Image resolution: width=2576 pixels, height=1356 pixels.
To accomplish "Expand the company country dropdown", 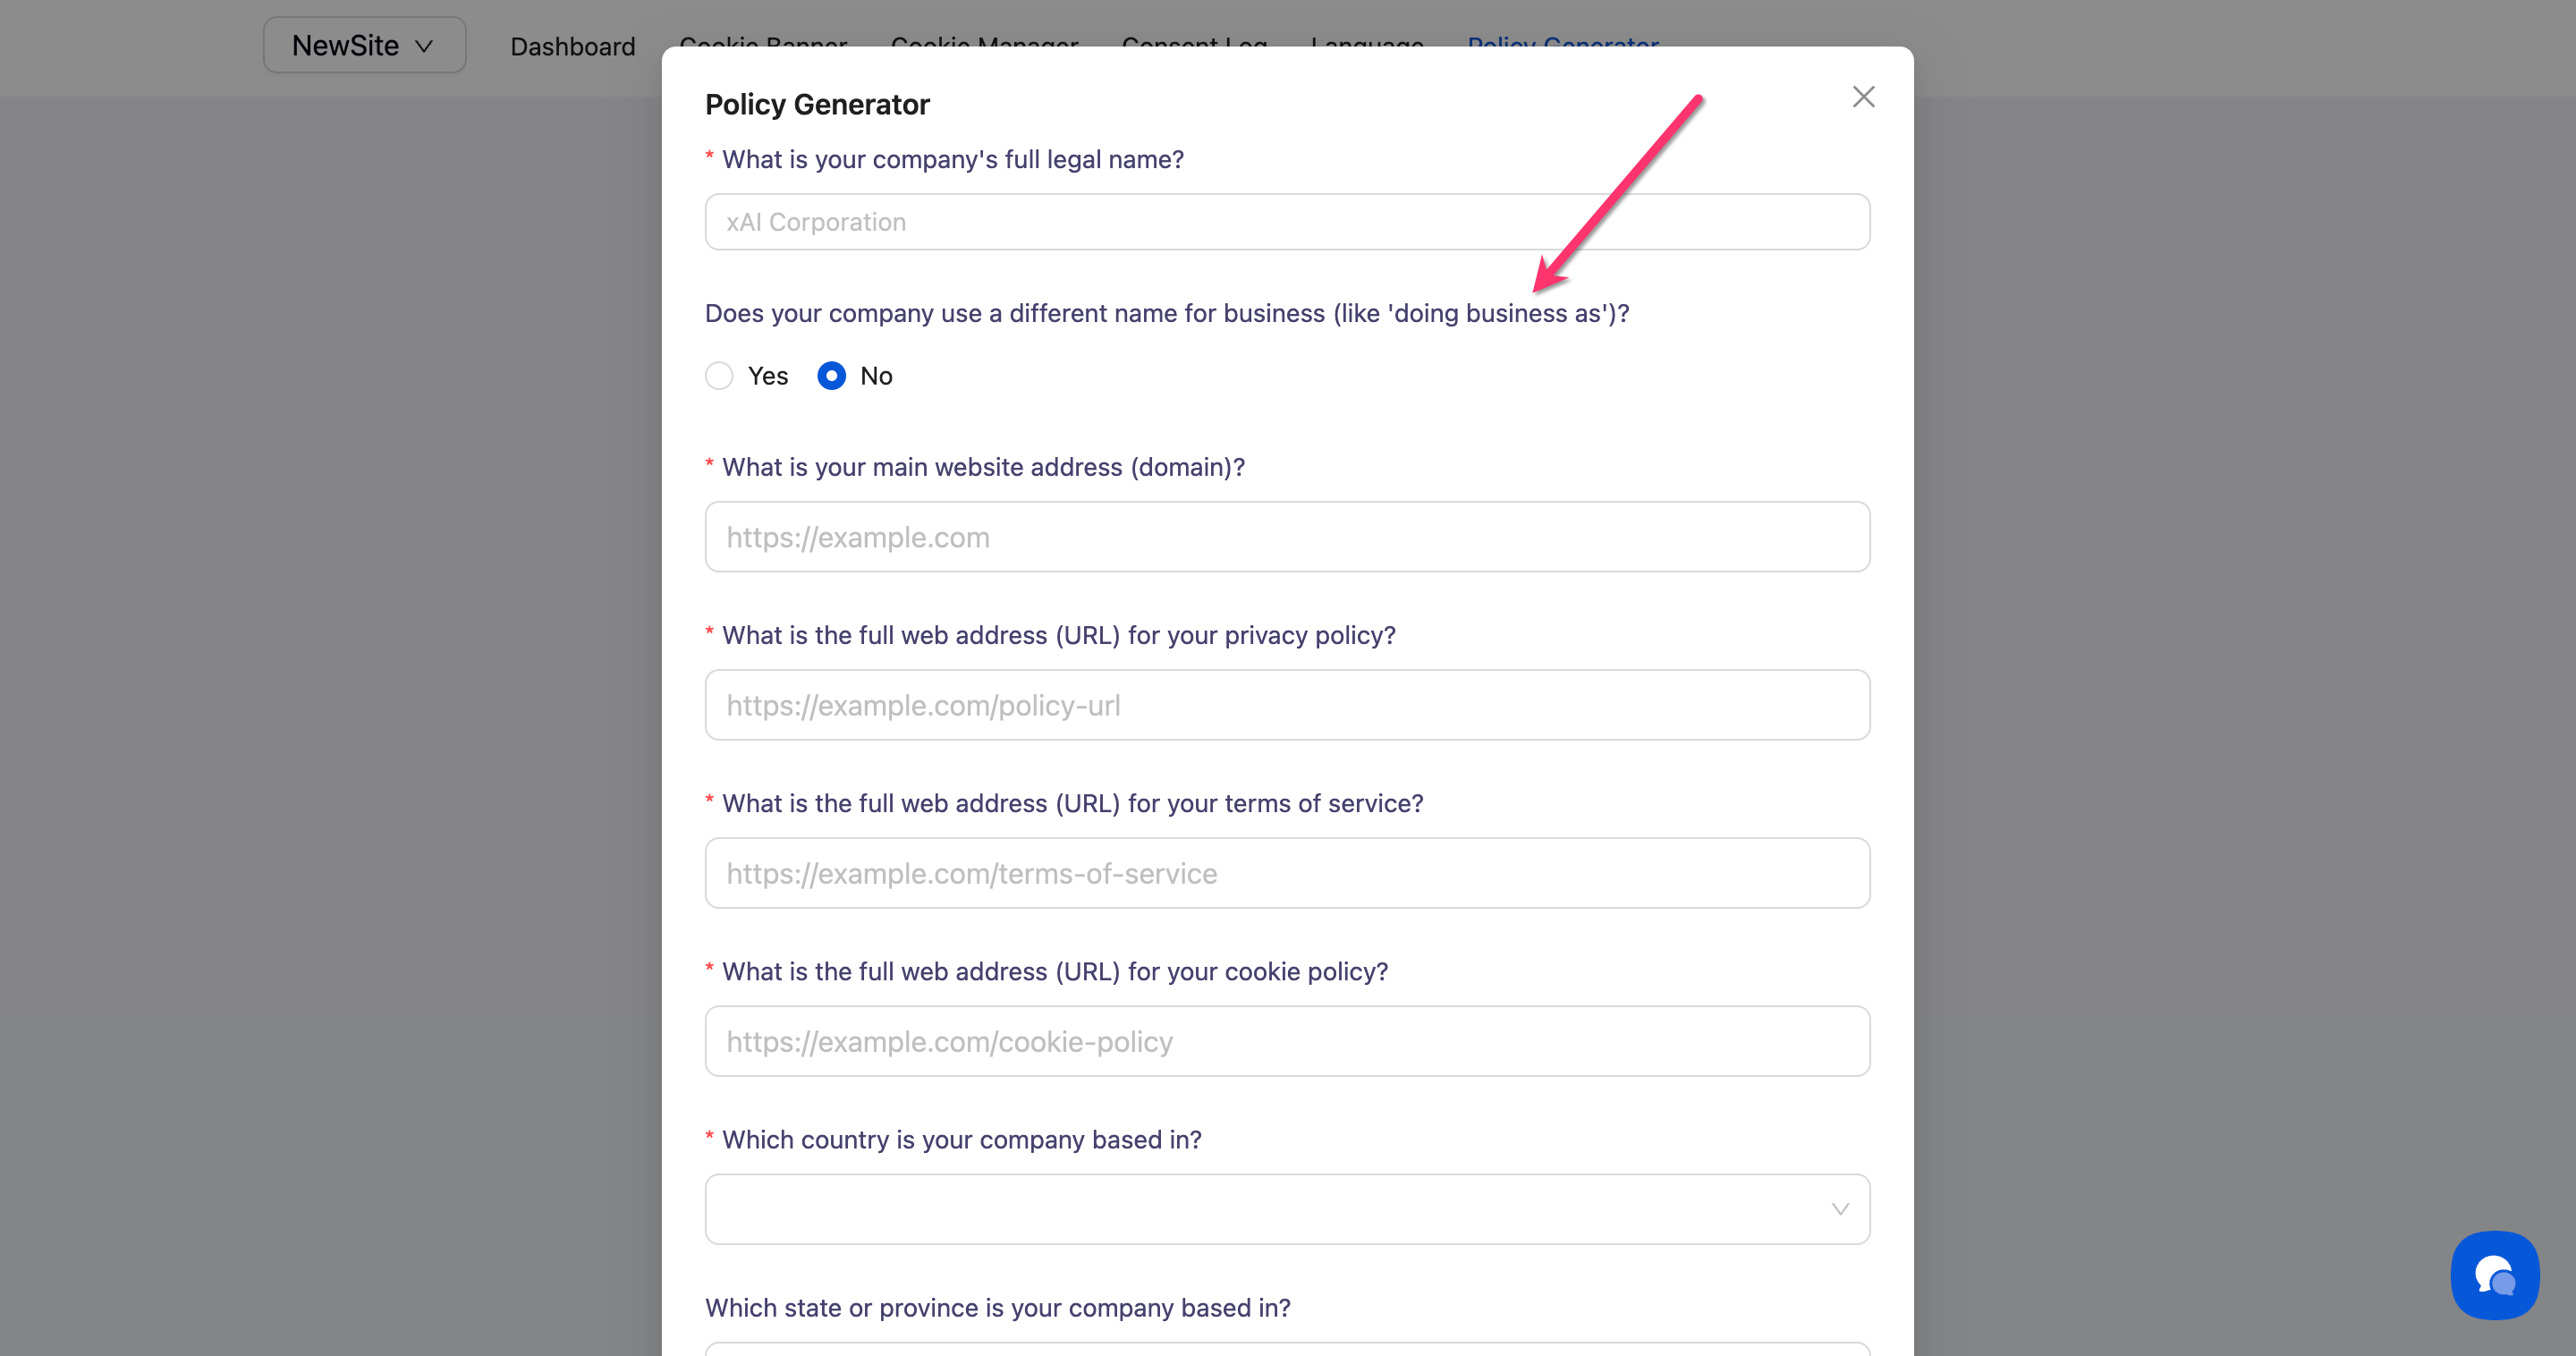I will [x=1286, y=1209].
